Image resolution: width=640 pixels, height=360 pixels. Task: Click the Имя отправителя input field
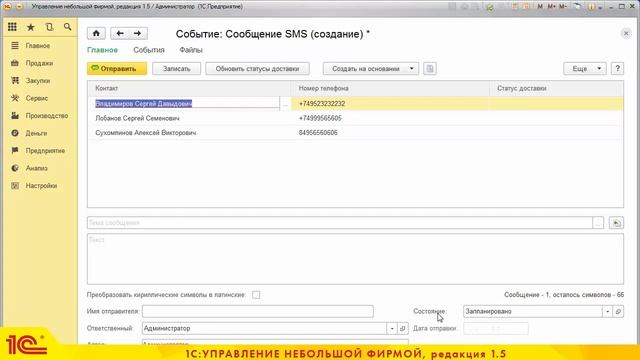click(x=258, y=311)
